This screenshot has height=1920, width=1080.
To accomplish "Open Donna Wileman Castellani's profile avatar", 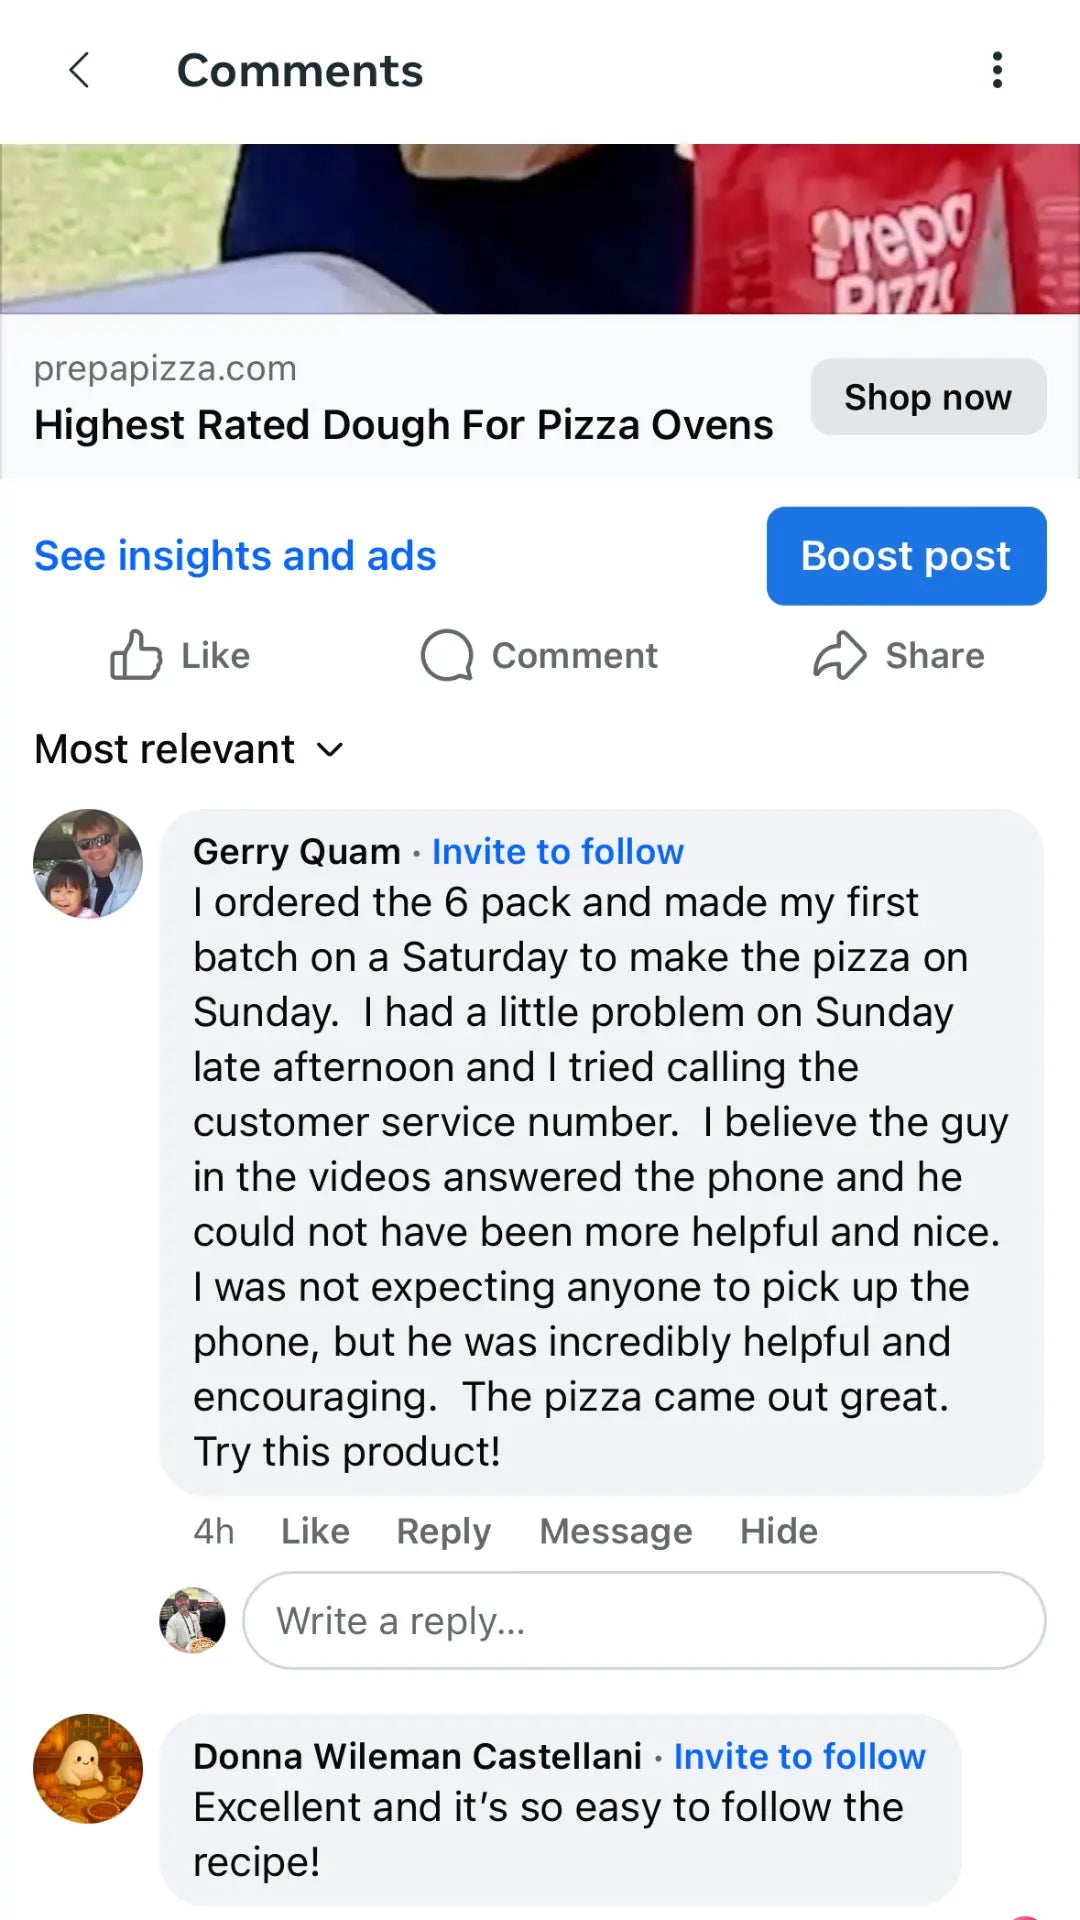I will 88,1768.
